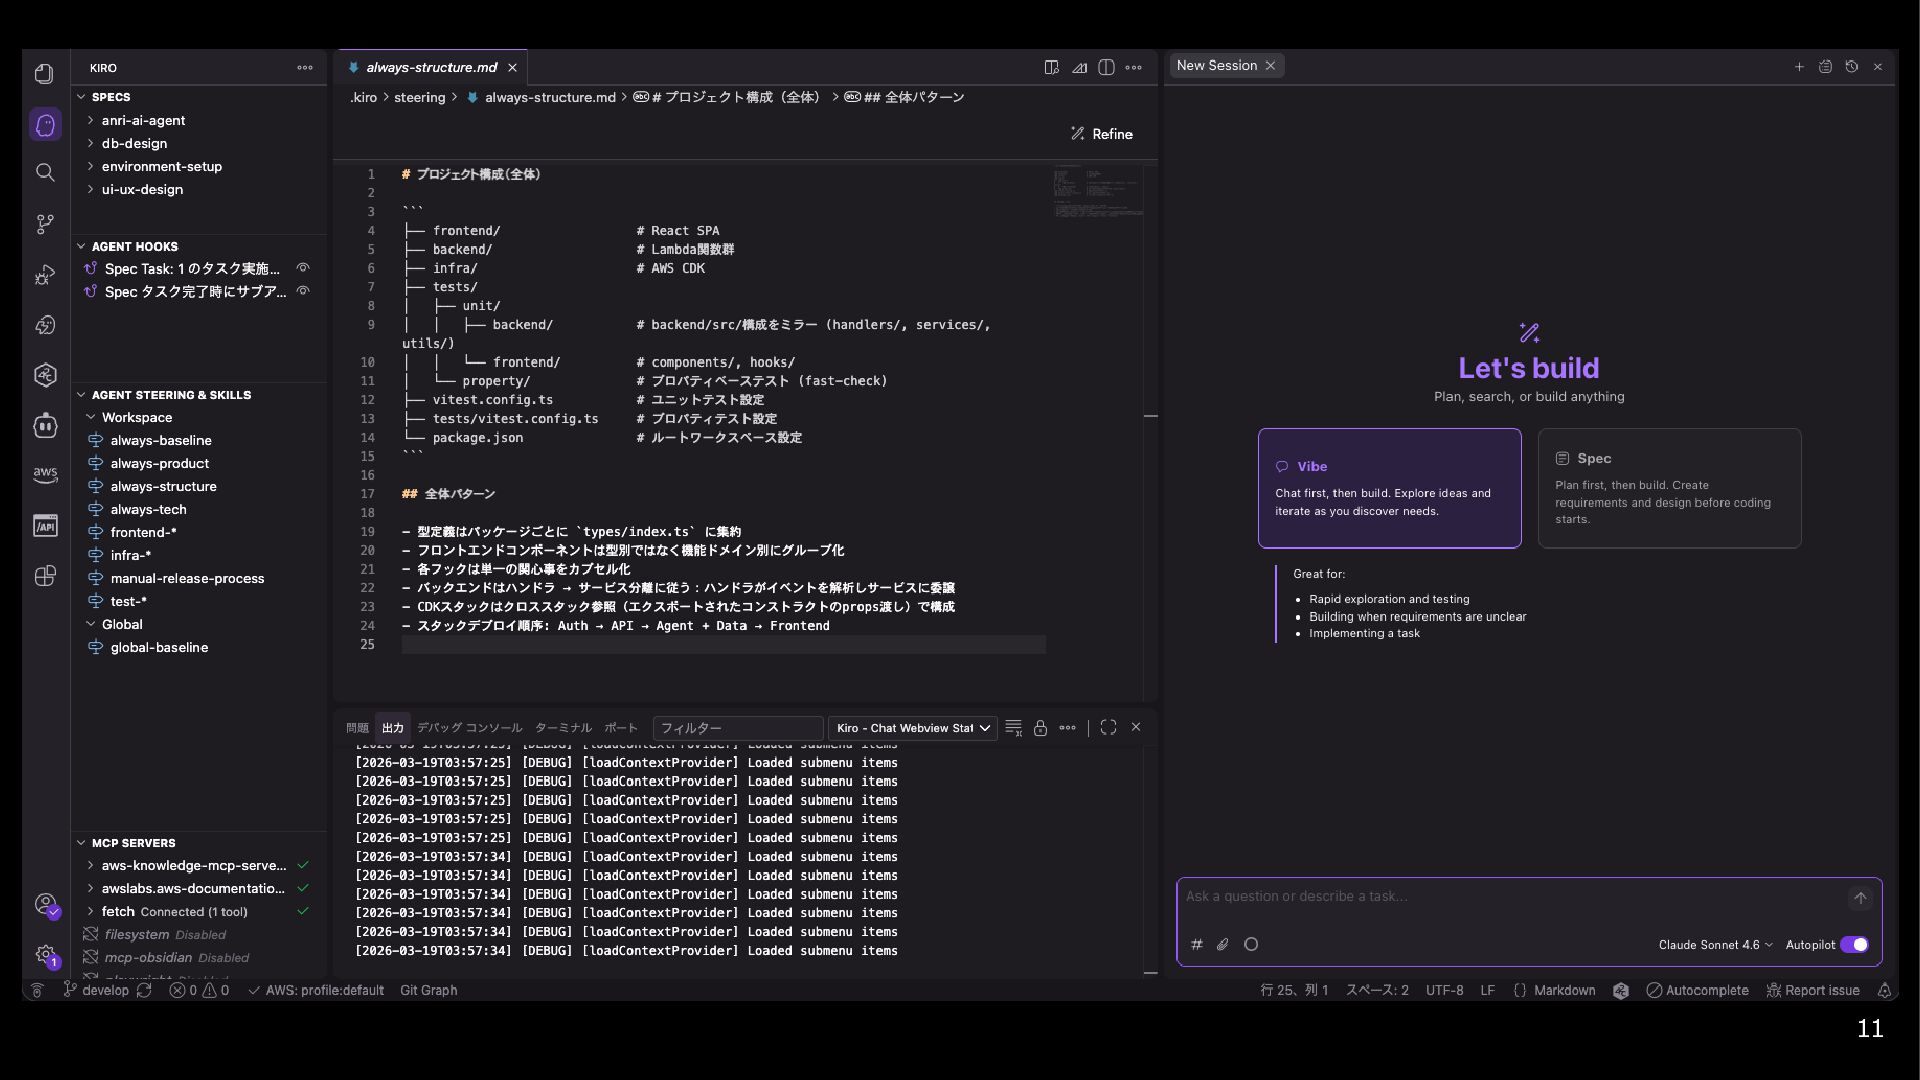
Task: Open the Kiro - Chat Webview output dropdown
Action: coord(912,728)
